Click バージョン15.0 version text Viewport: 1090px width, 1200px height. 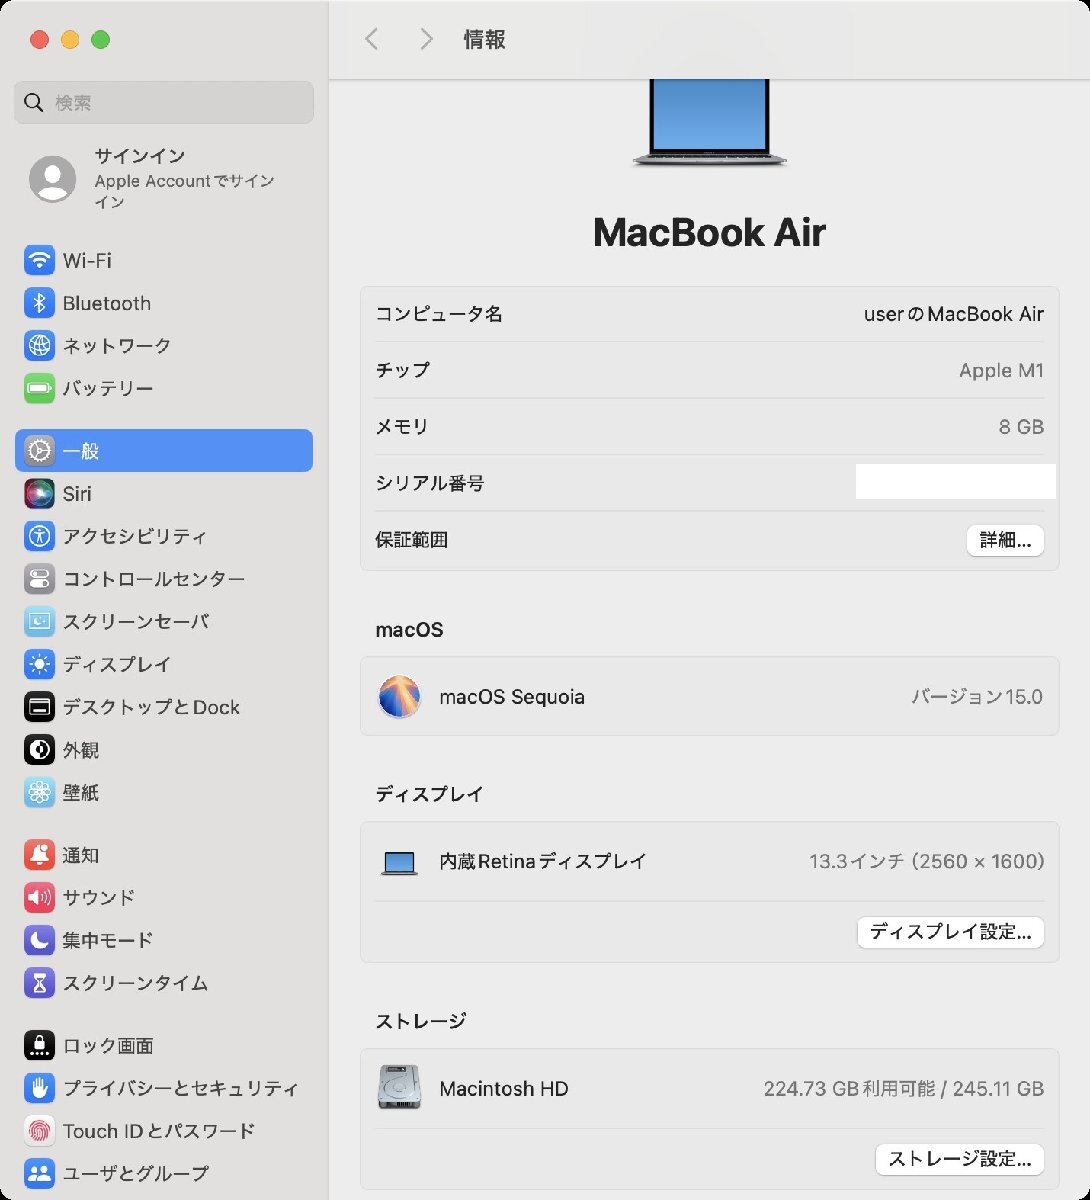tap(977, 697)
